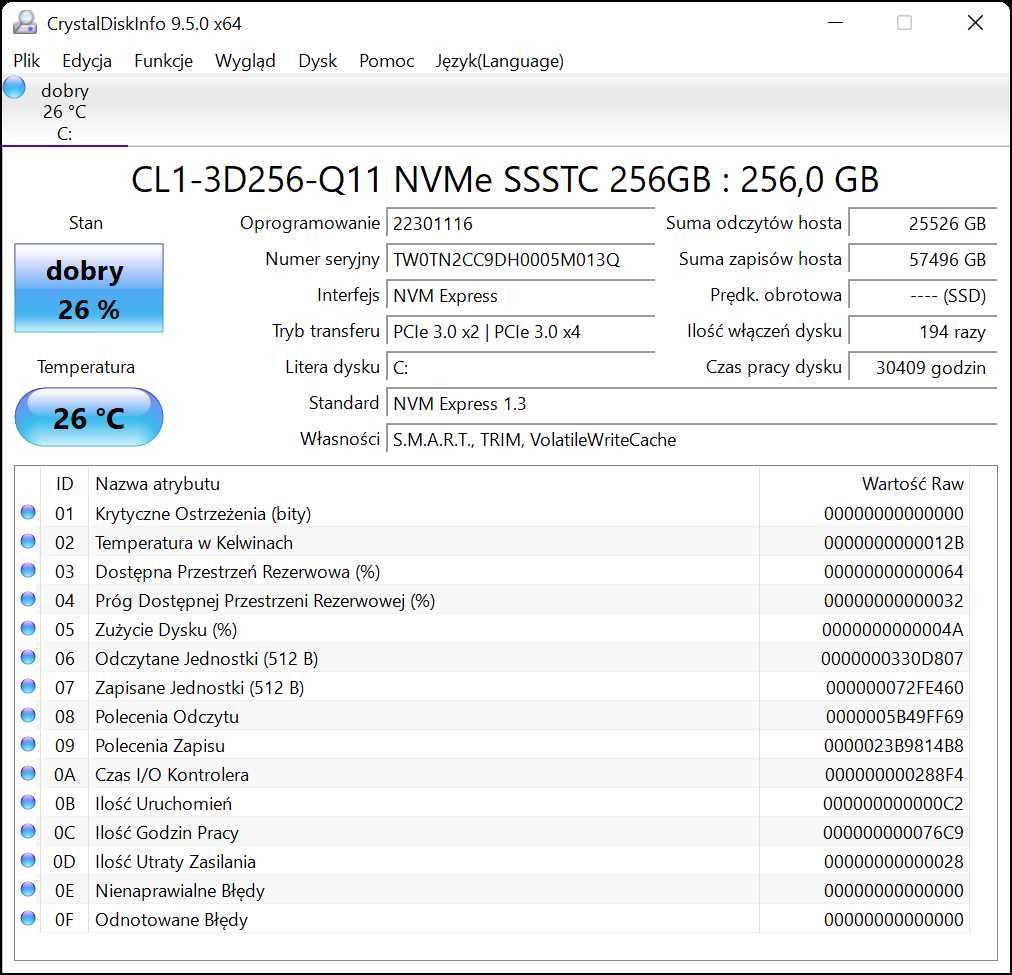Click status dot for Ilość Utraty Zasilania row
Viewport: 1012px width, 975px height.
[x=28, y=861]
